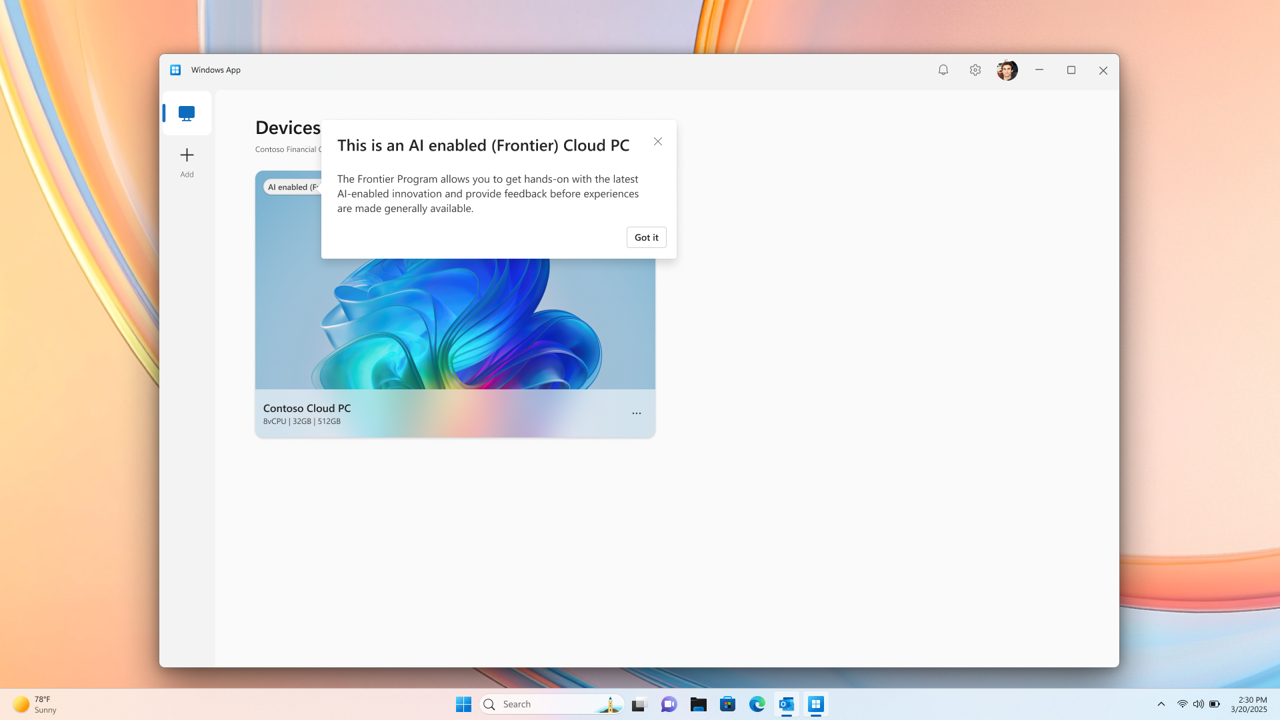Click the Windows App title bar icon
The width and height of the screenshot is (1280, 720).
176,70
